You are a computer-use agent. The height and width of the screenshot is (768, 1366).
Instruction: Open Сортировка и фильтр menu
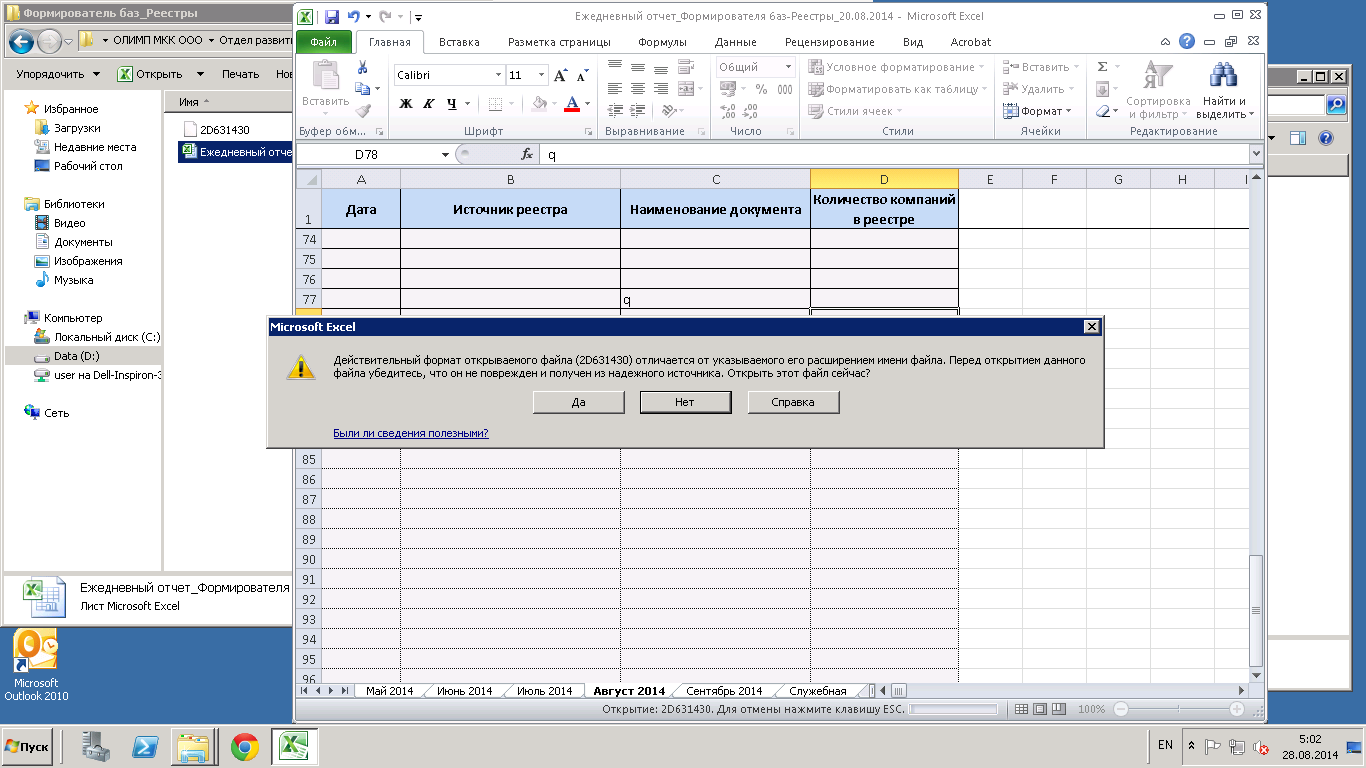[1158, 90]
